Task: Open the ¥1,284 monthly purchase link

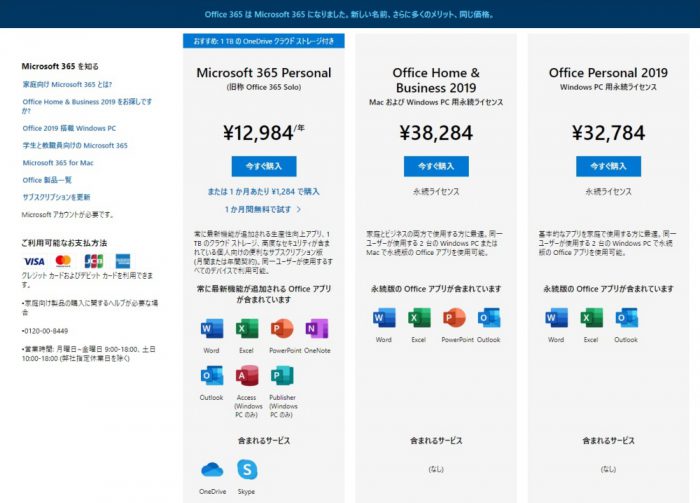Action: [263, 192]
